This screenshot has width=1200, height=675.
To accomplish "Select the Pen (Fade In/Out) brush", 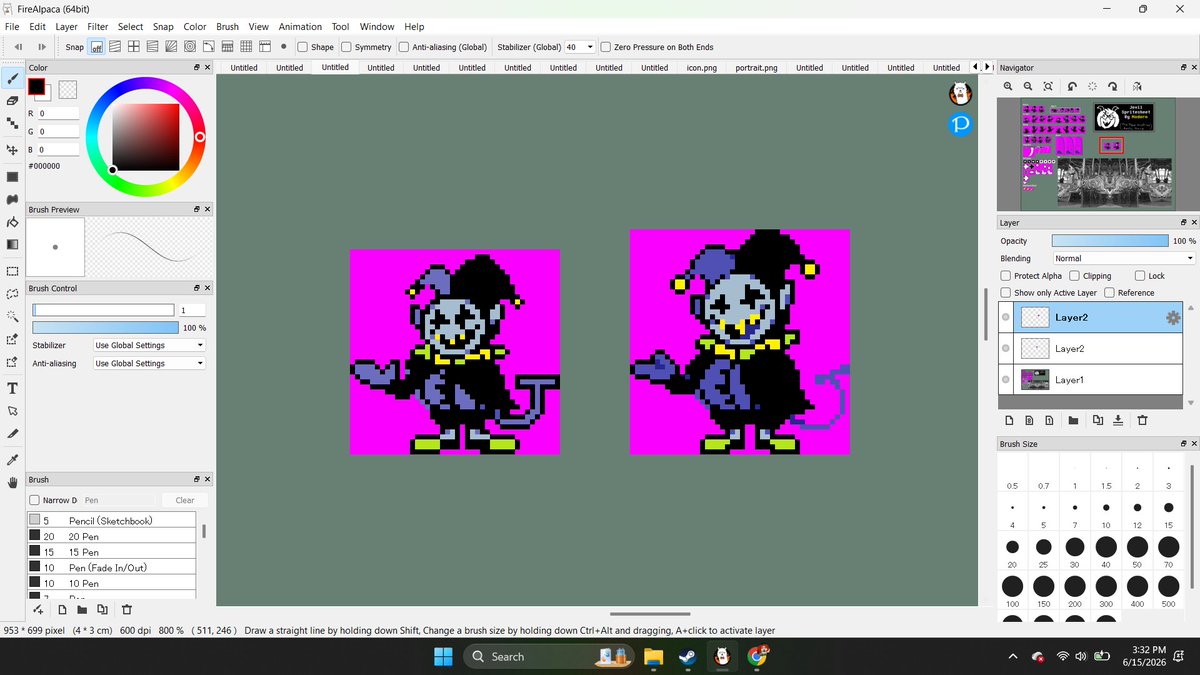I will (112, 568).
